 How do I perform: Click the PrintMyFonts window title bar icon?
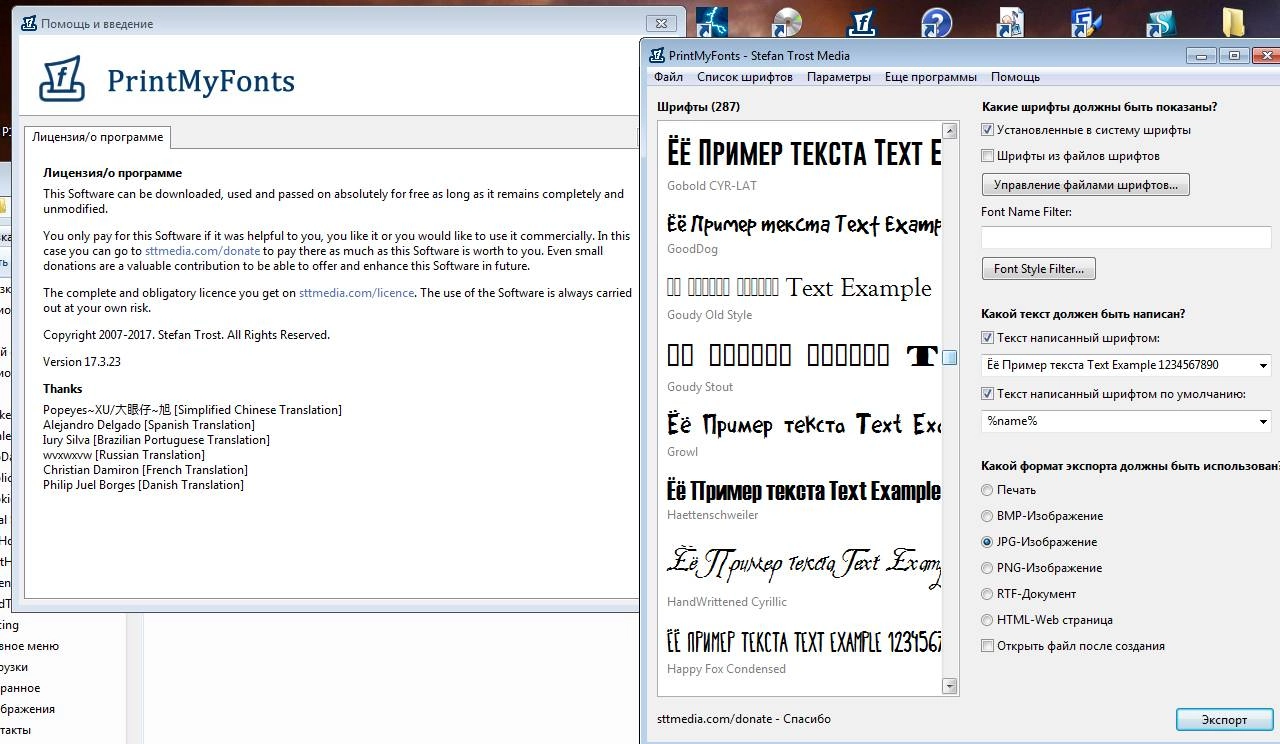(x=656, y=56)
